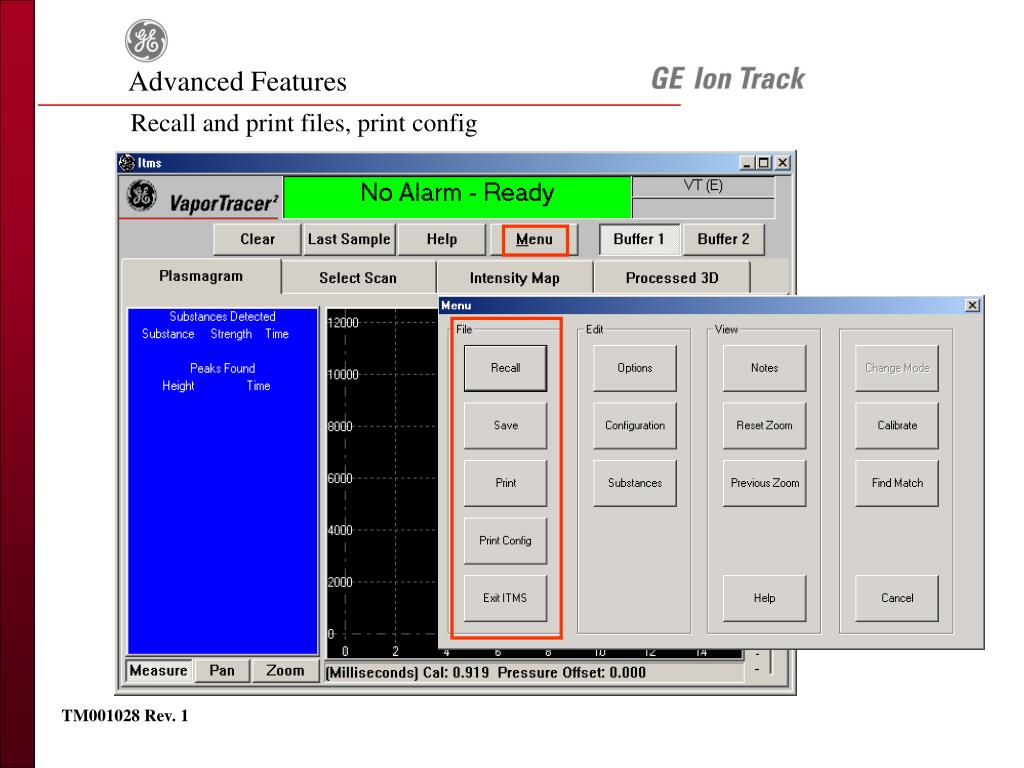Enable Measure mode

point(159,671)
